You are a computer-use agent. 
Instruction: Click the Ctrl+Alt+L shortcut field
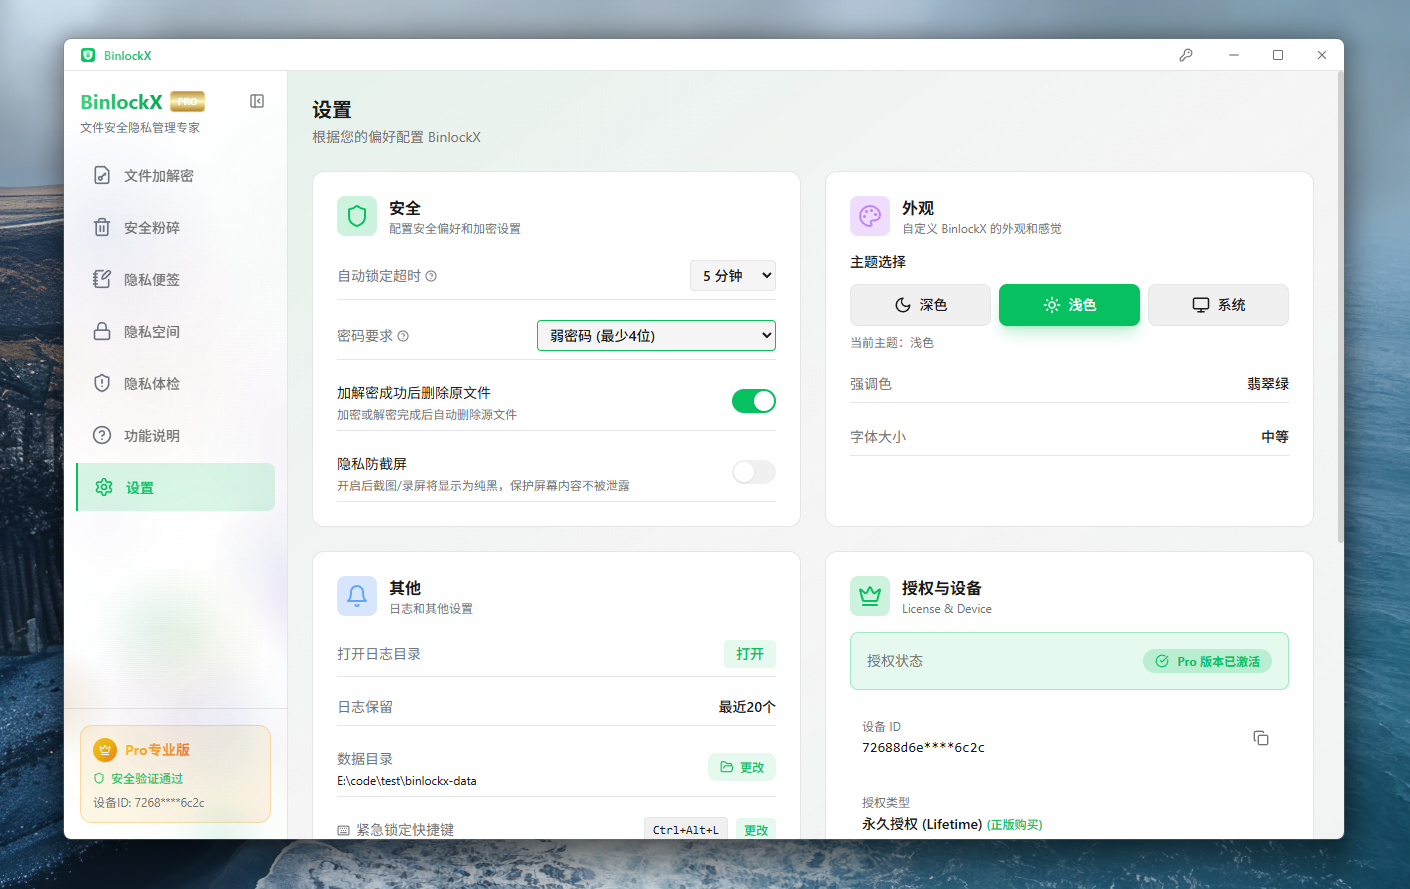[686, 830]
